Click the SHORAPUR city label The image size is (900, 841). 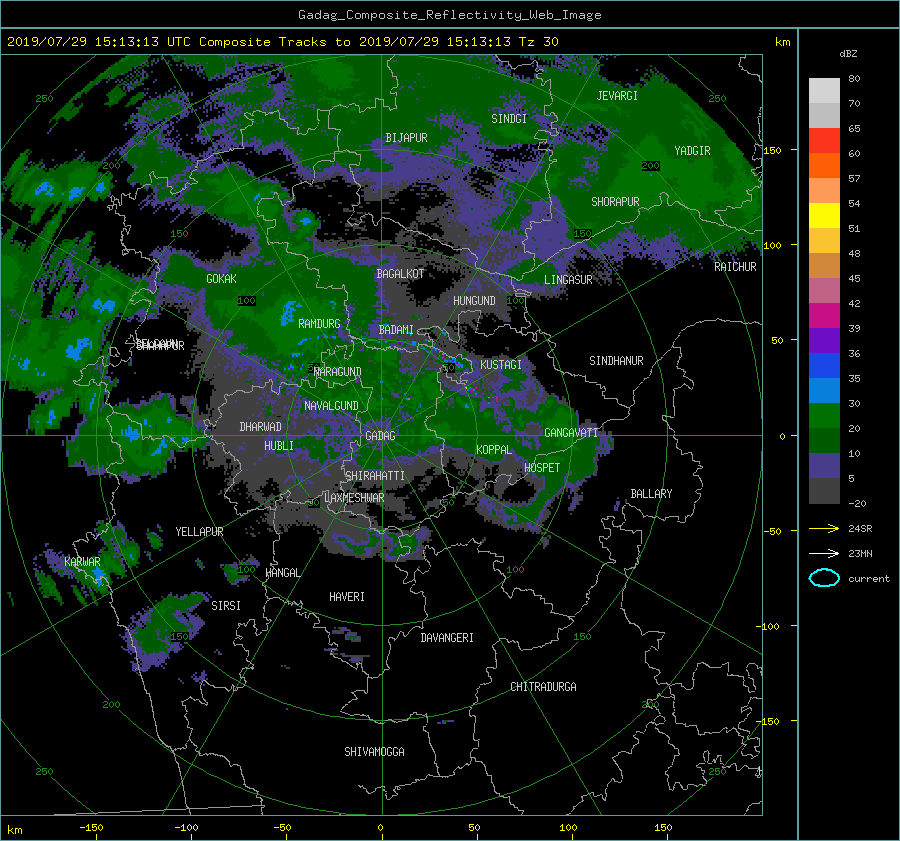615,202
